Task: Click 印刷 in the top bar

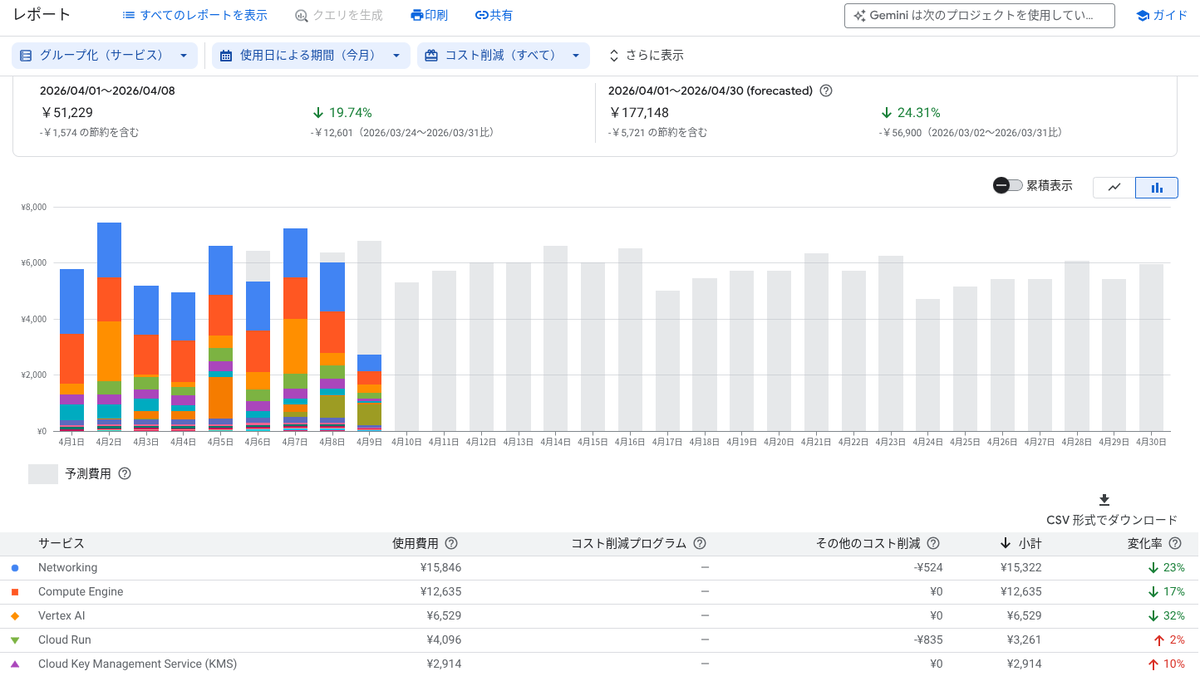Action: pyautogui.click(x=429, y=16)
